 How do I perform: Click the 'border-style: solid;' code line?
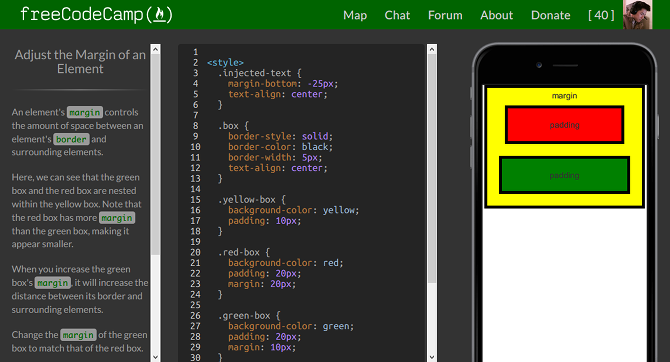[280, 136]
